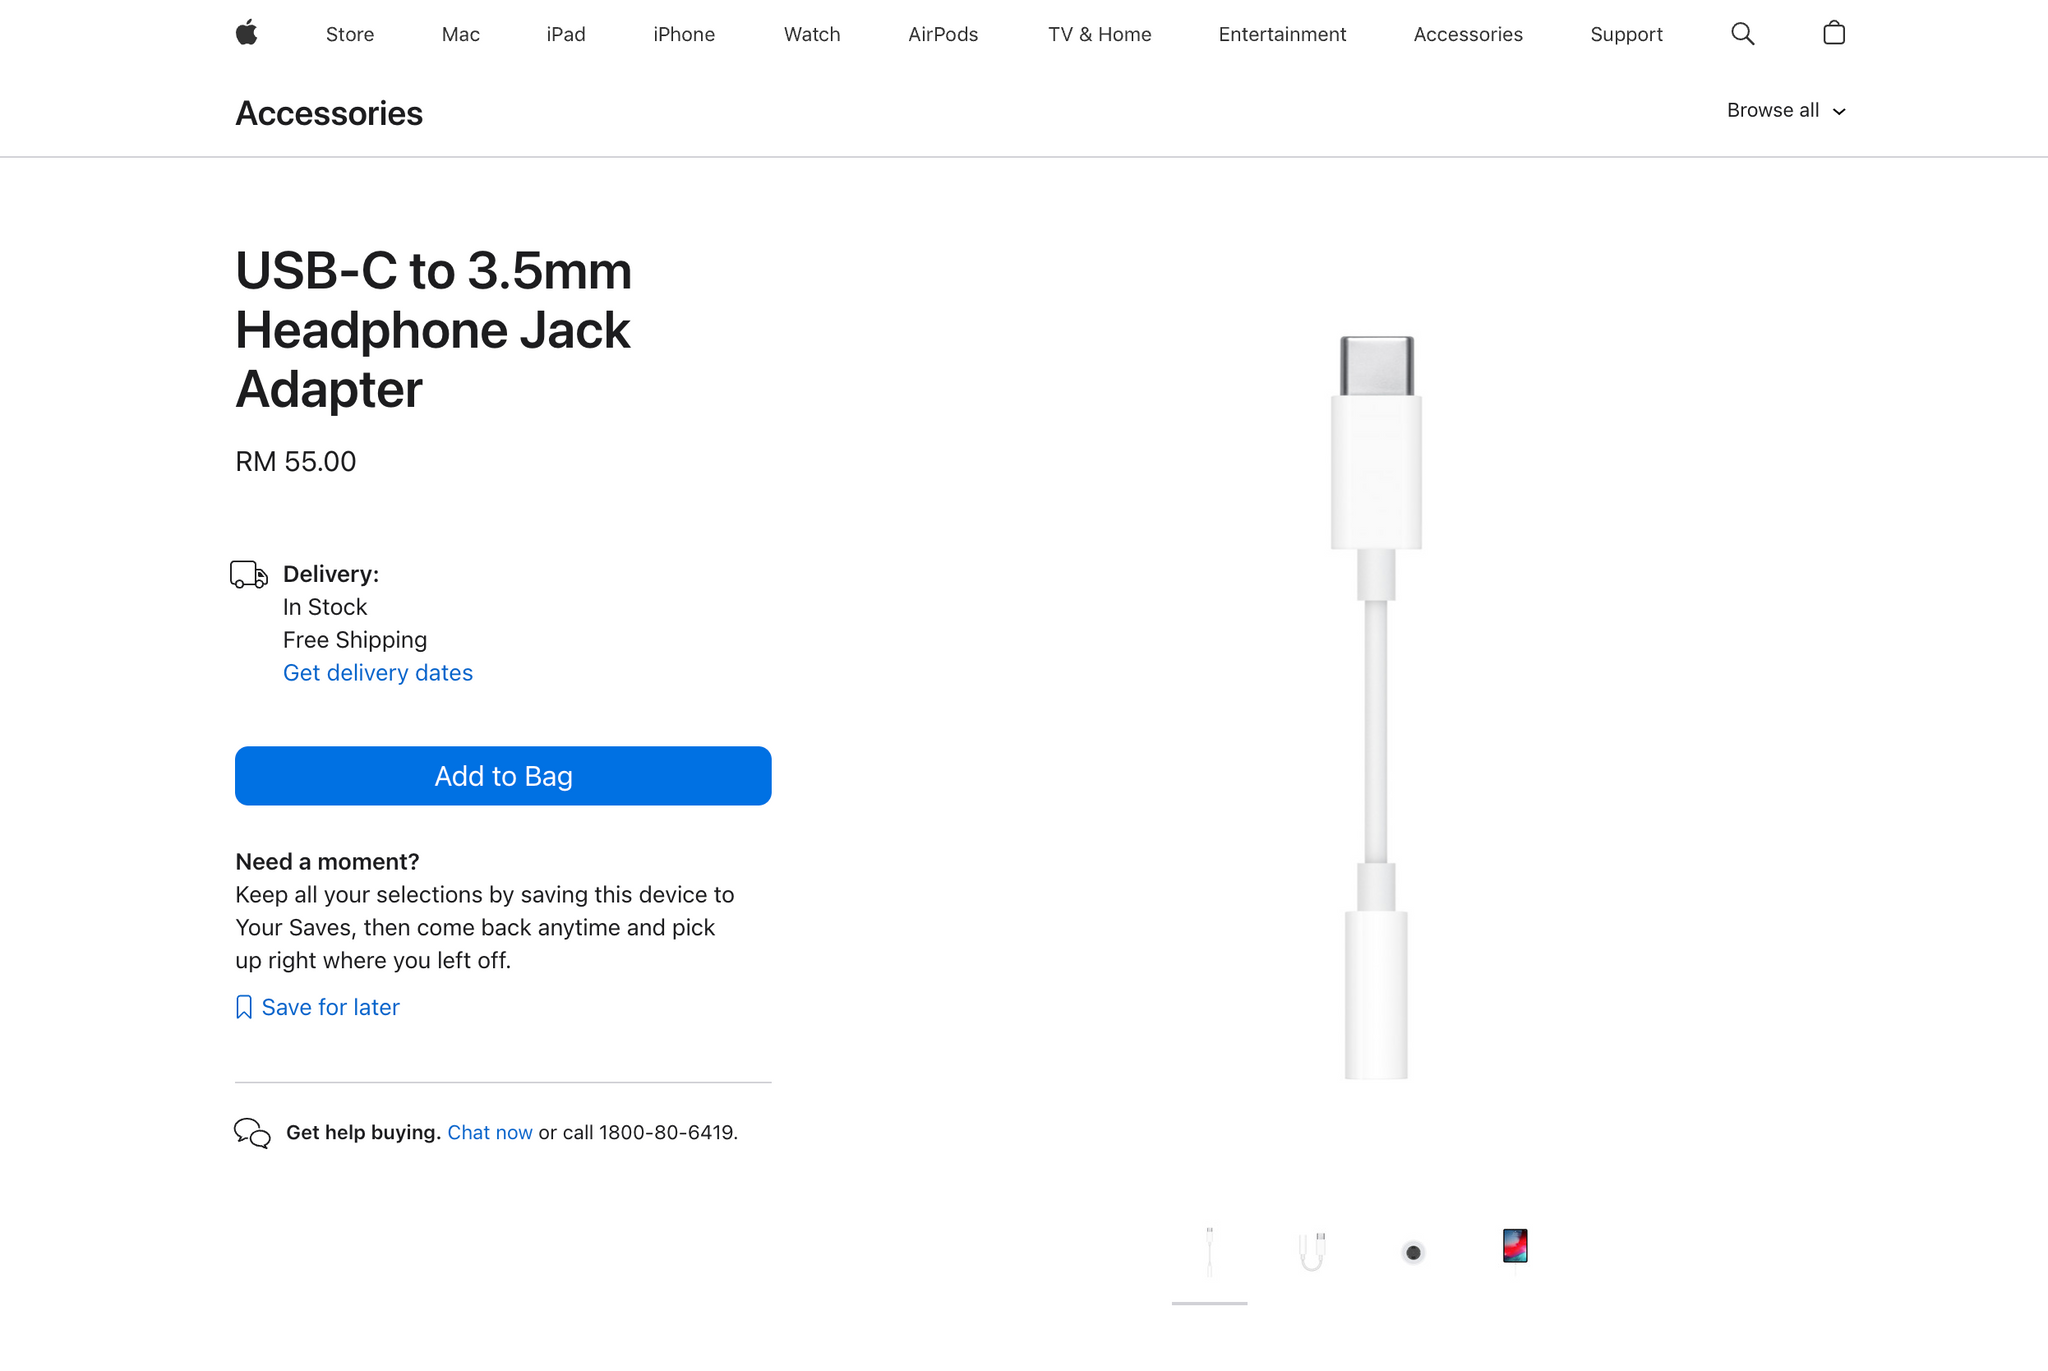Click the delivery truck icon
This screenshot has width=2048, height=1371.
(249, 574)
